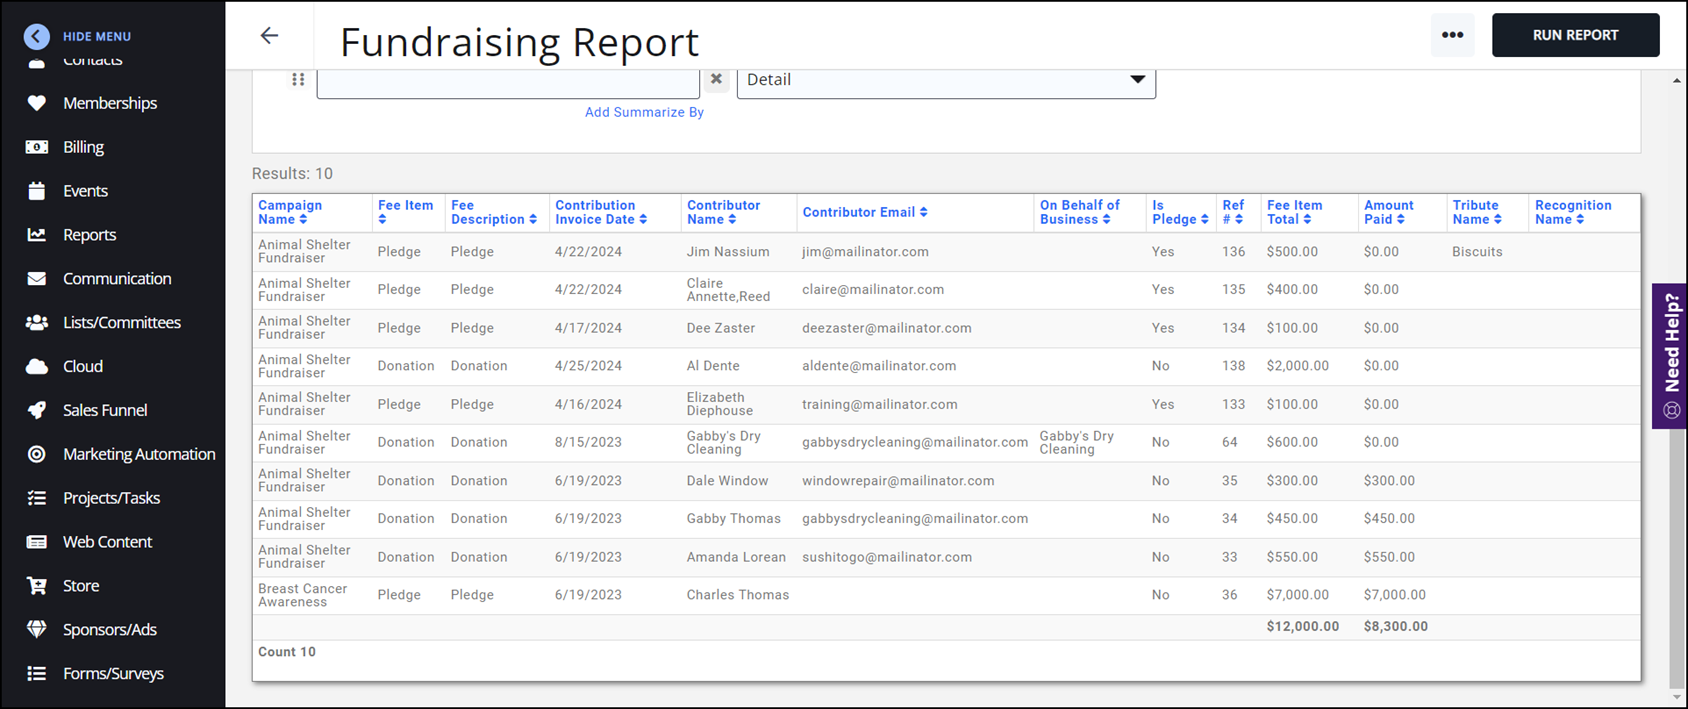Click the vertical scrollbar on right
Image resolution: width=1688 pixels, height=709 pixels.
[x=1676, y=560]
